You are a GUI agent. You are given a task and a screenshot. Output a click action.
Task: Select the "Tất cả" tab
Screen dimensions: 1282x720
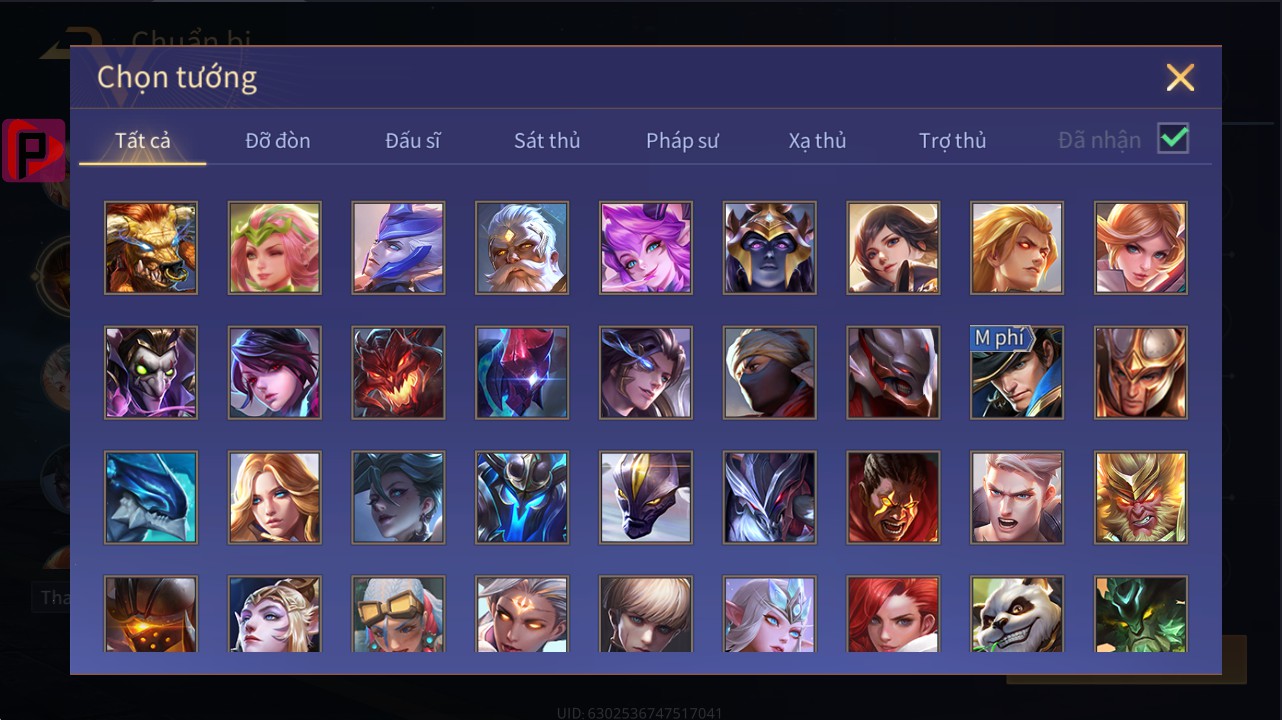click(143, 141)
